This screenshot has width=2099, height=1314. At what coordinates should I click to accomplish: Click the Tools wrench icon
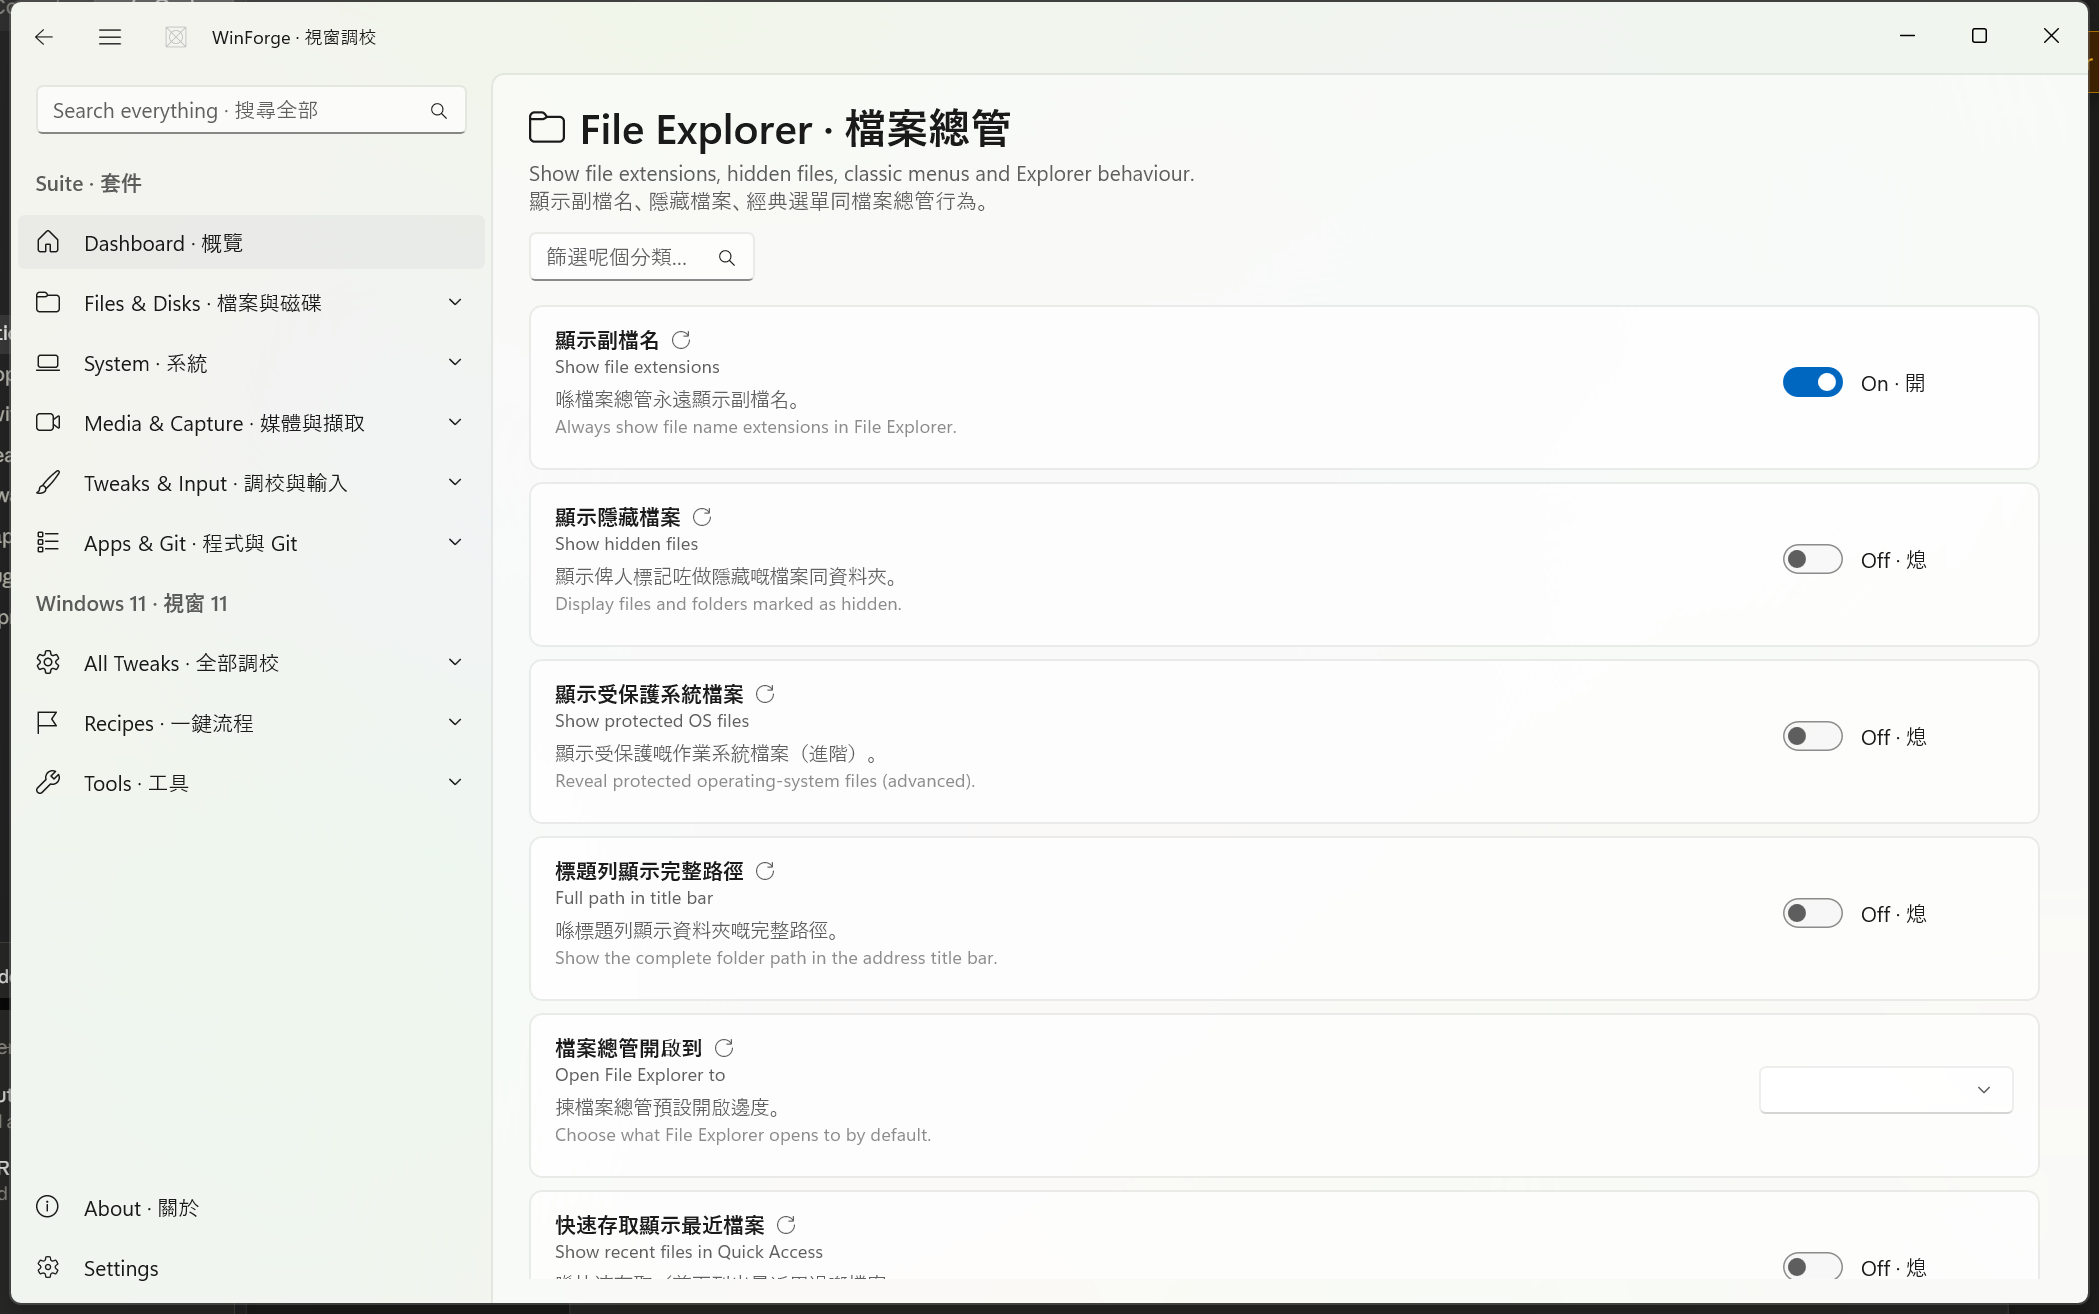(x=48, y=782)
